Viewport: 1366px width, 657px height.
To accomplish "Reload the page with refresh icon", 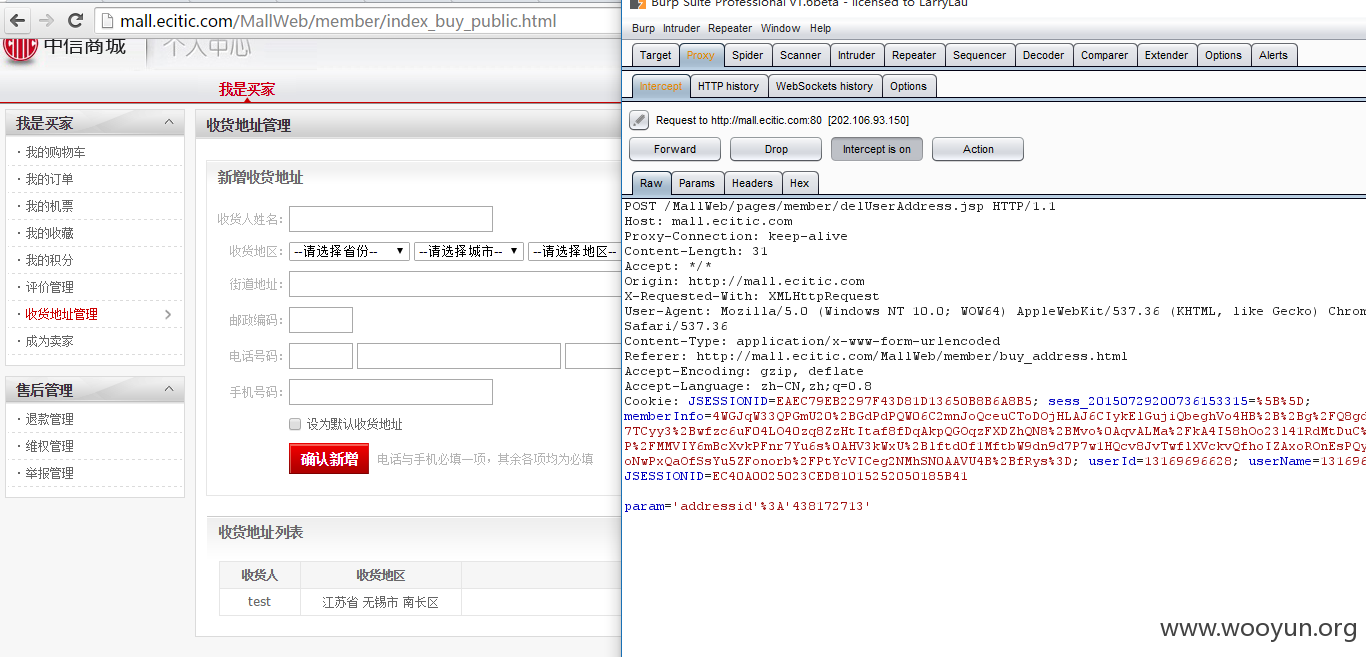I will pyautogui.click(x=75, y=20).
